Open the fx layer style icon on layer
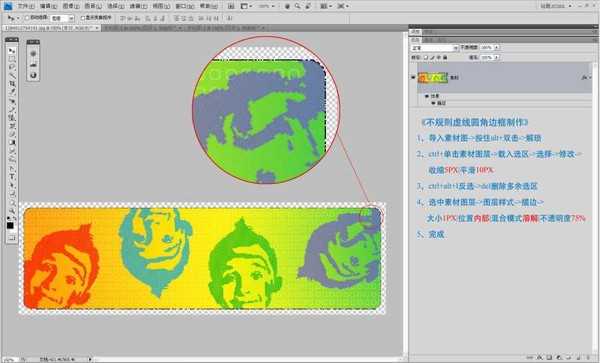The image size is (600, 363). coord(585,77)
